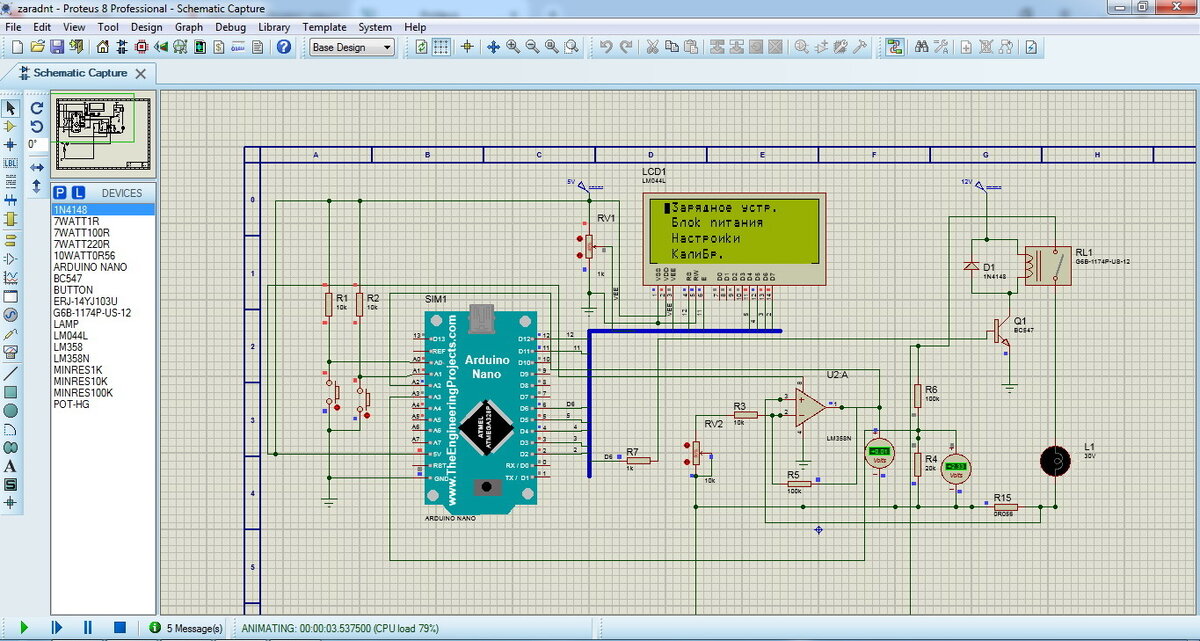Click the lamp L1 on the schematic
The width and height of the screenshot is (1200, 641).
tap(1053, 460)
